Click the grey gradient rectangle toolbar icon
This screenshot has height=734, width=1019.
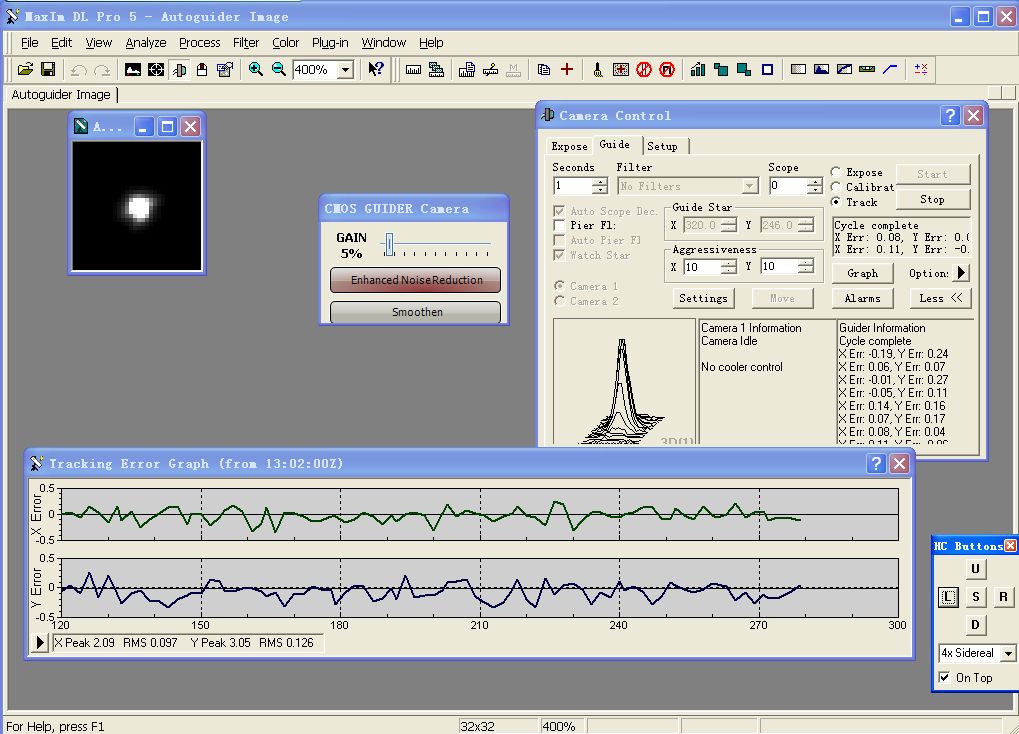coord(798,69)
